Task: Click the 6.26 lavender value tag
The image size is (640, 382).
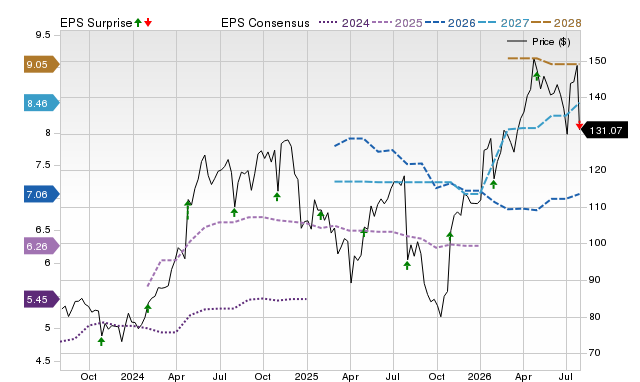Action: coord(42,246)
